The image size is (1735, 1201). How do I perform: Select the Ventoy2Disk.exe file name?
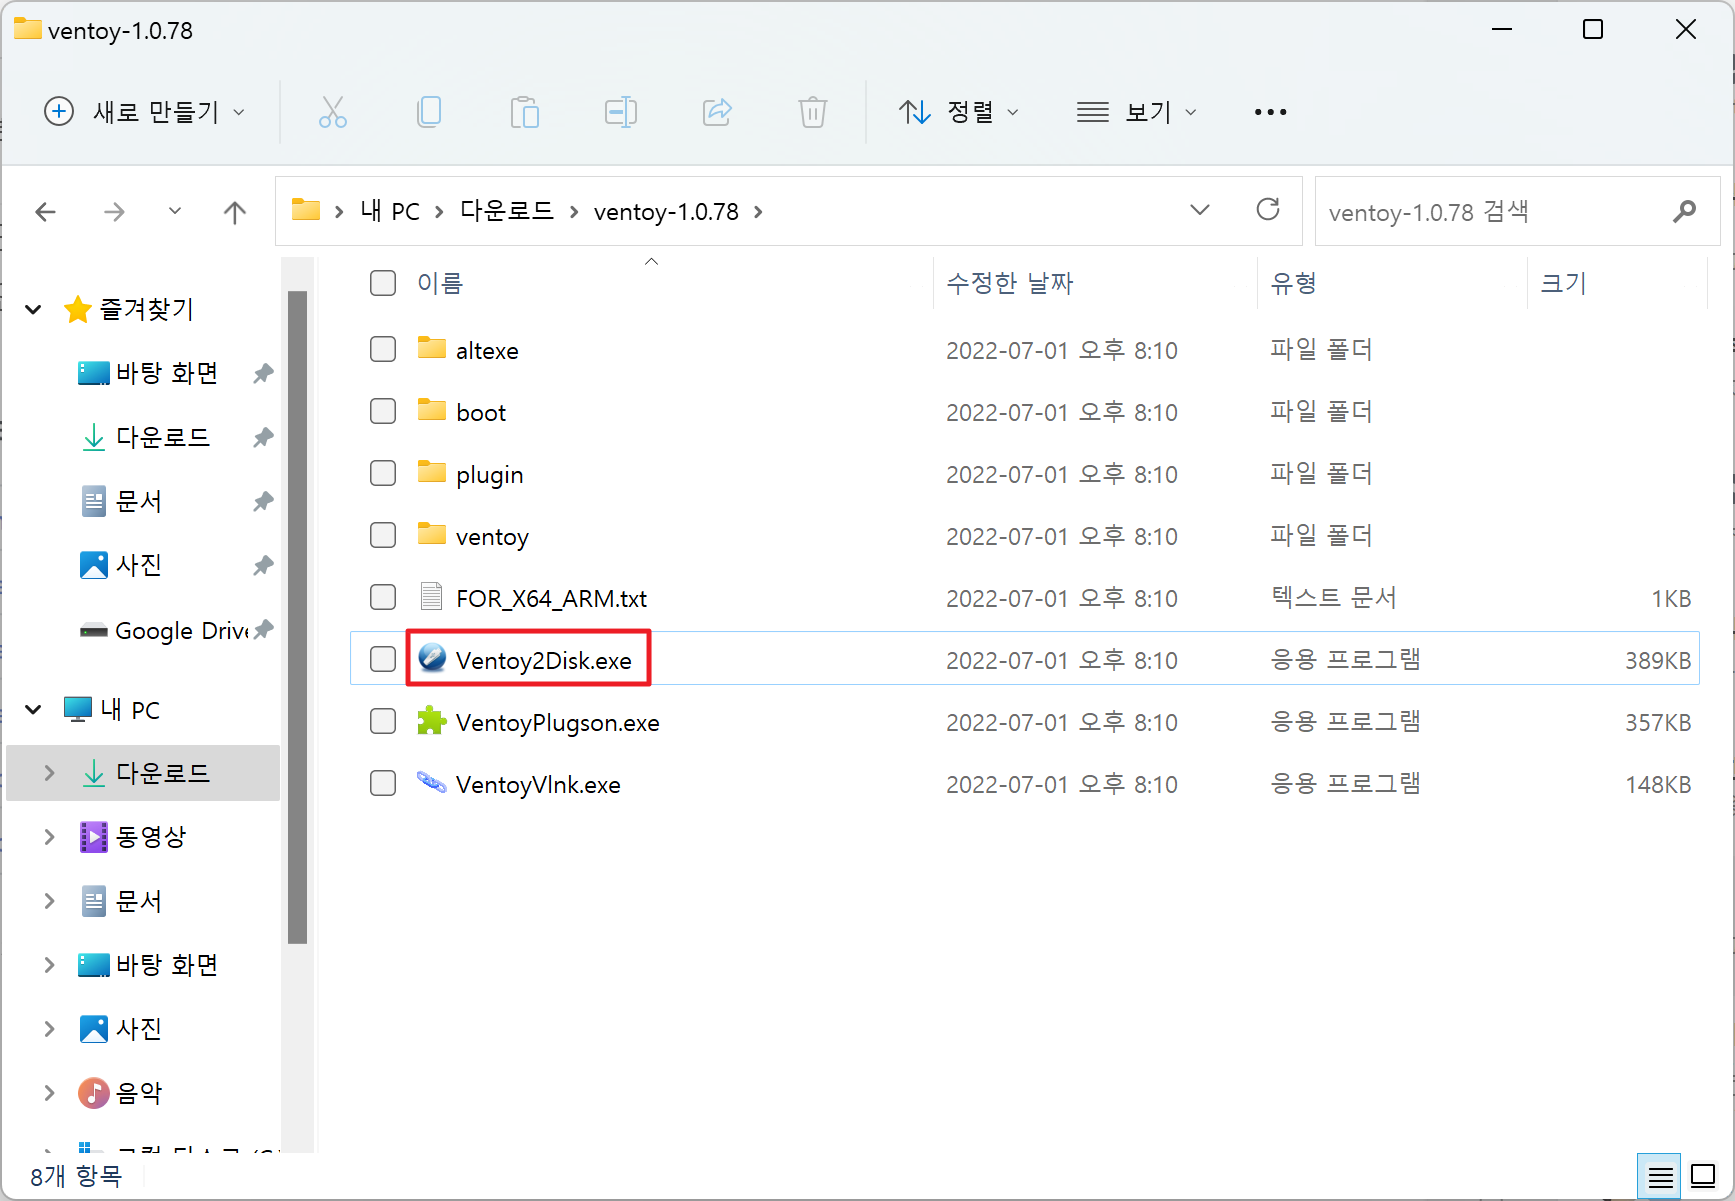coord(543,660)
